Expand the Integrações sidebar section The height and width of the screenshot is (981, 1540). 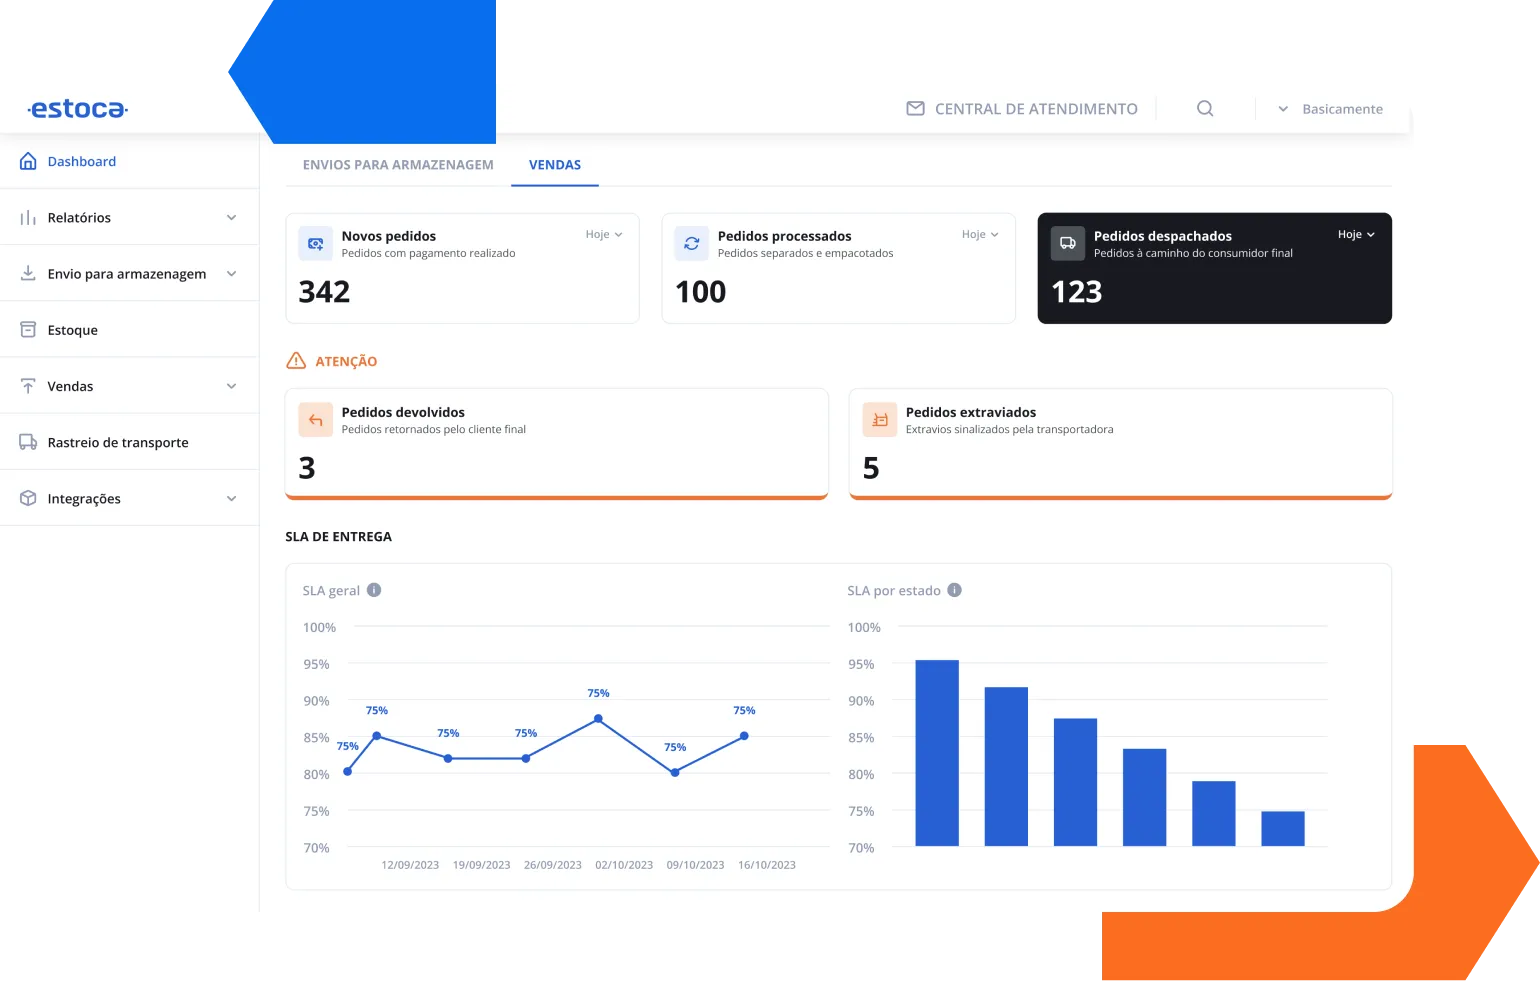[x=129, y=498]
